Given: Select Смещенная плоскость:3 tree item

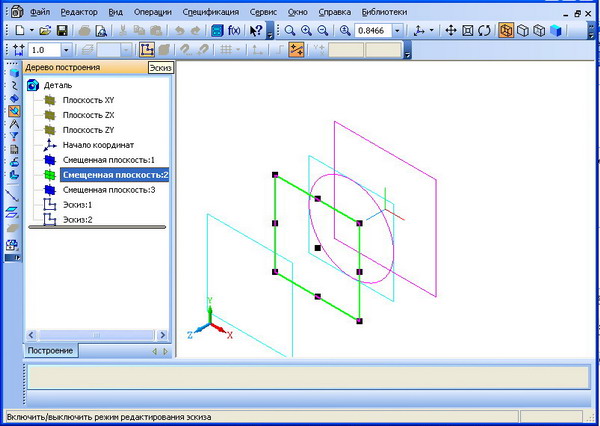Looking at the screenshot, I should (109, 190).
